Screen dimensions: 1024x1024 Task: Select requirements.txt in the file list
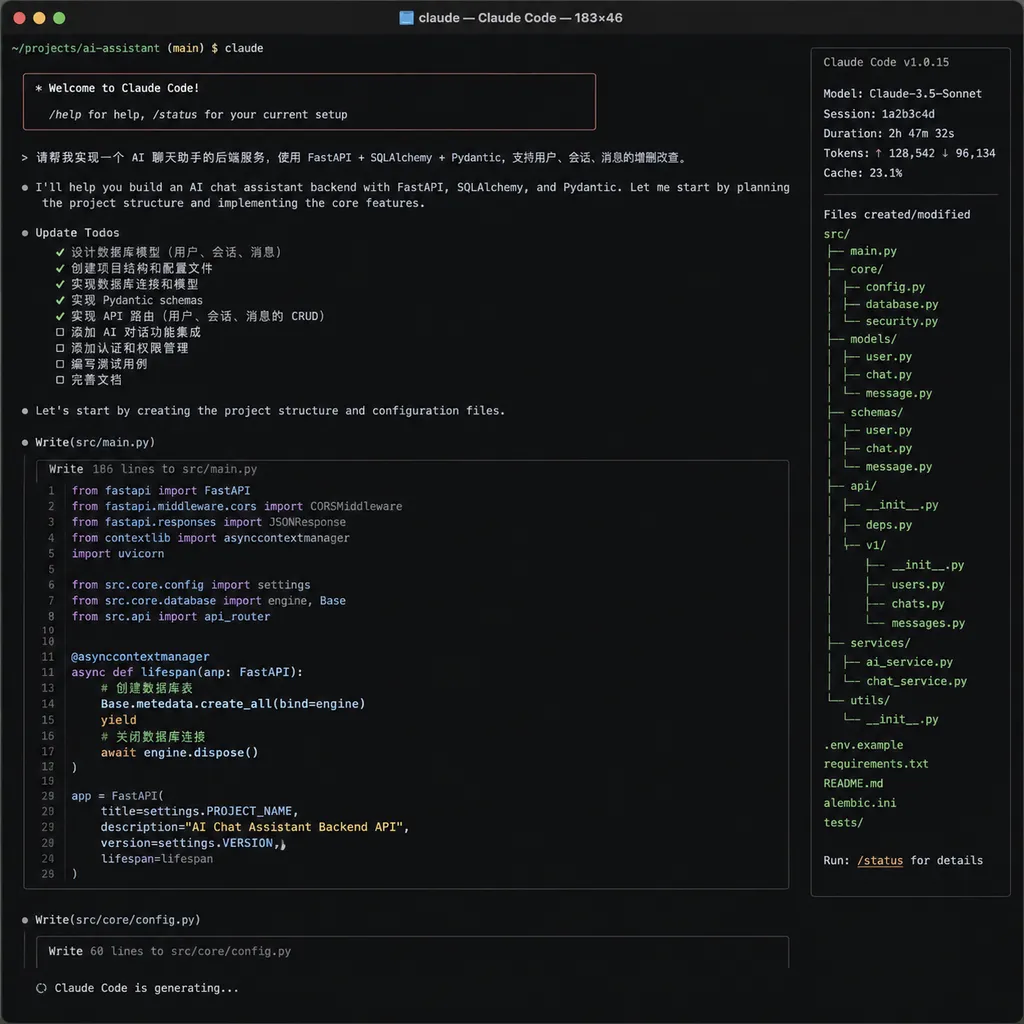(x=876, y=764)
